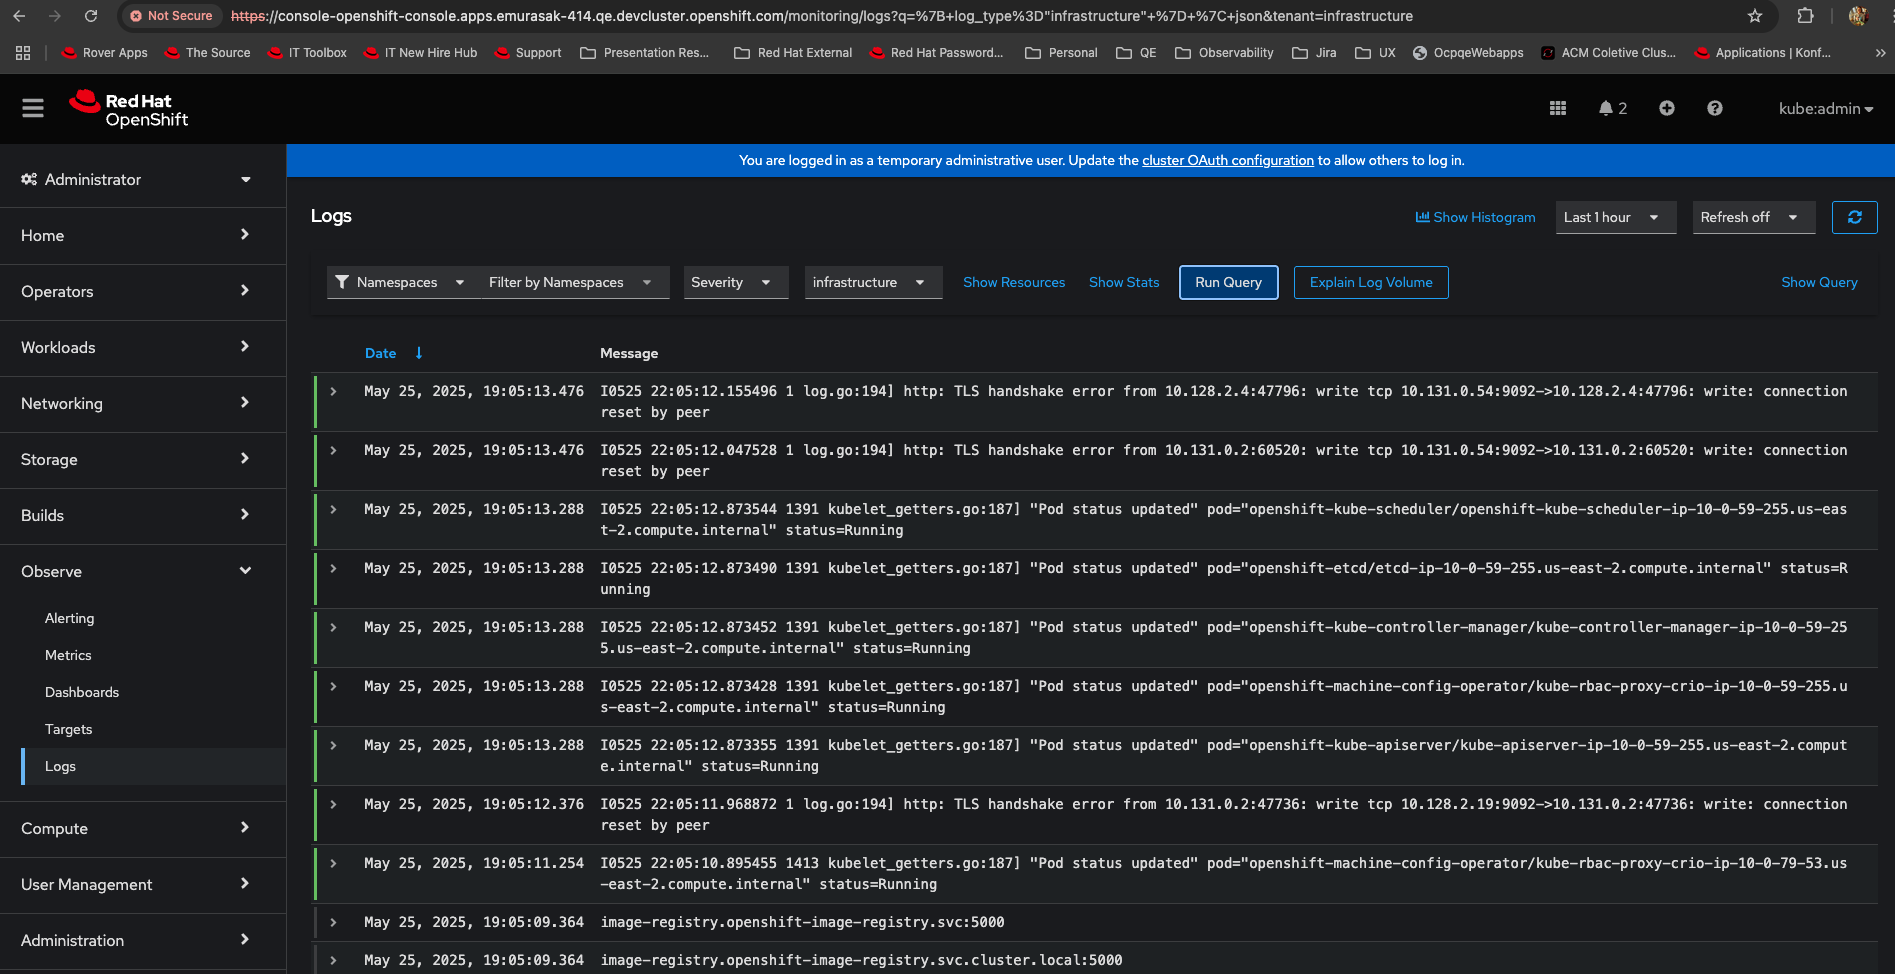Click the plus import quick-create icon
1895x974 pixels.
[x=1666, y=108]
